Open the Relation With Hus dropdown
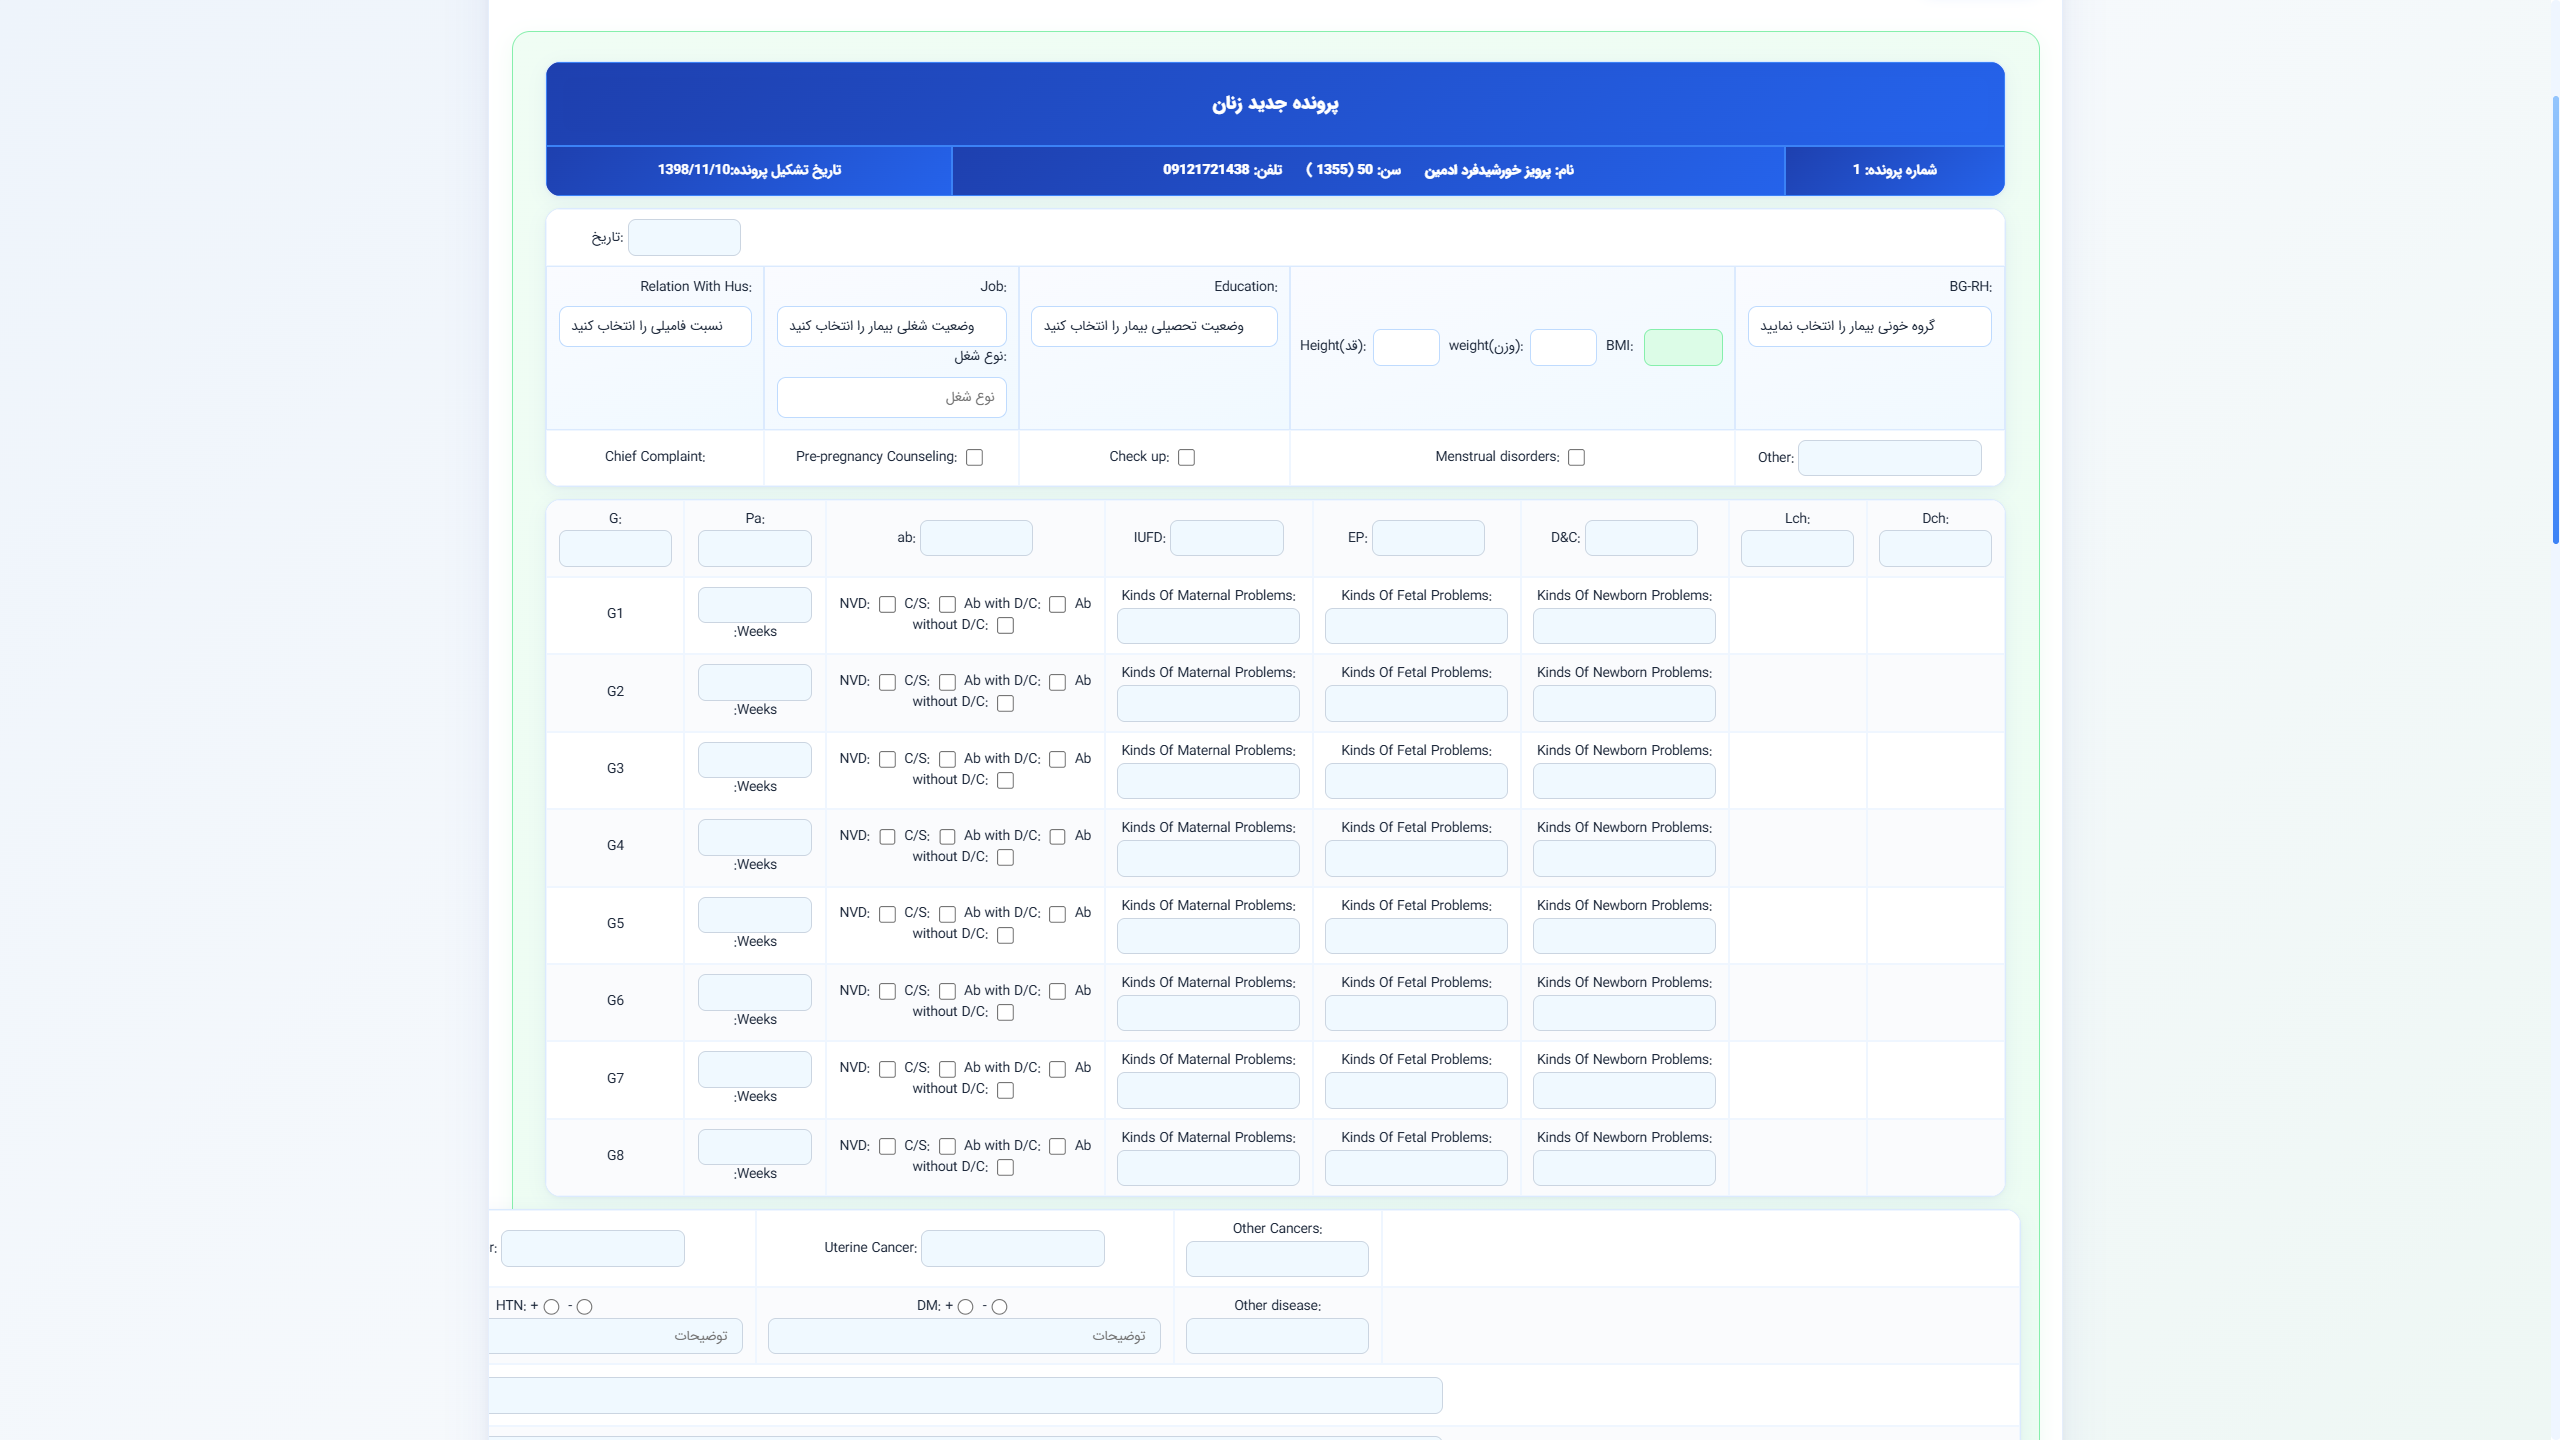This screenshot has width=2560, height=1440. pyautogui.click(x=655, y=326)
